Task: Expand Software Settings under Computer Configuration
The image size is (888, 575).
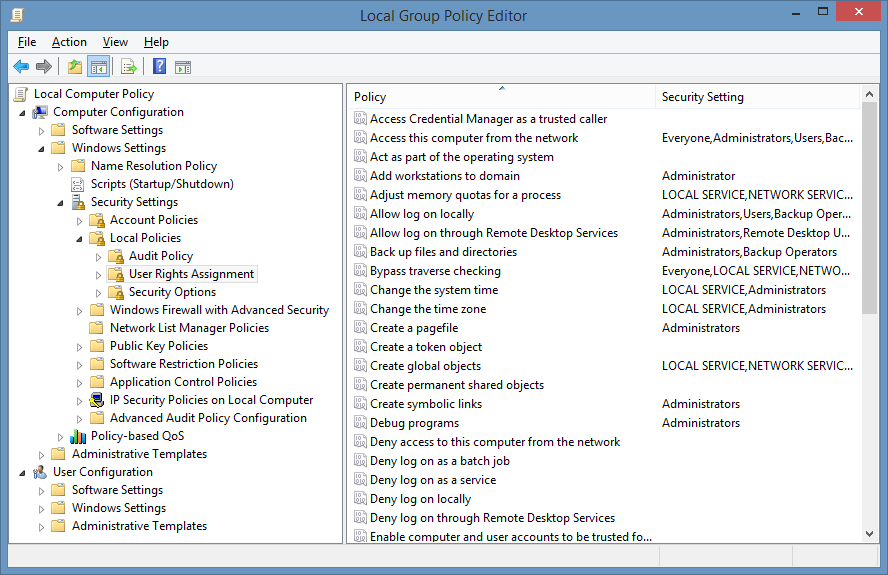Action: [x=41, y=130]
